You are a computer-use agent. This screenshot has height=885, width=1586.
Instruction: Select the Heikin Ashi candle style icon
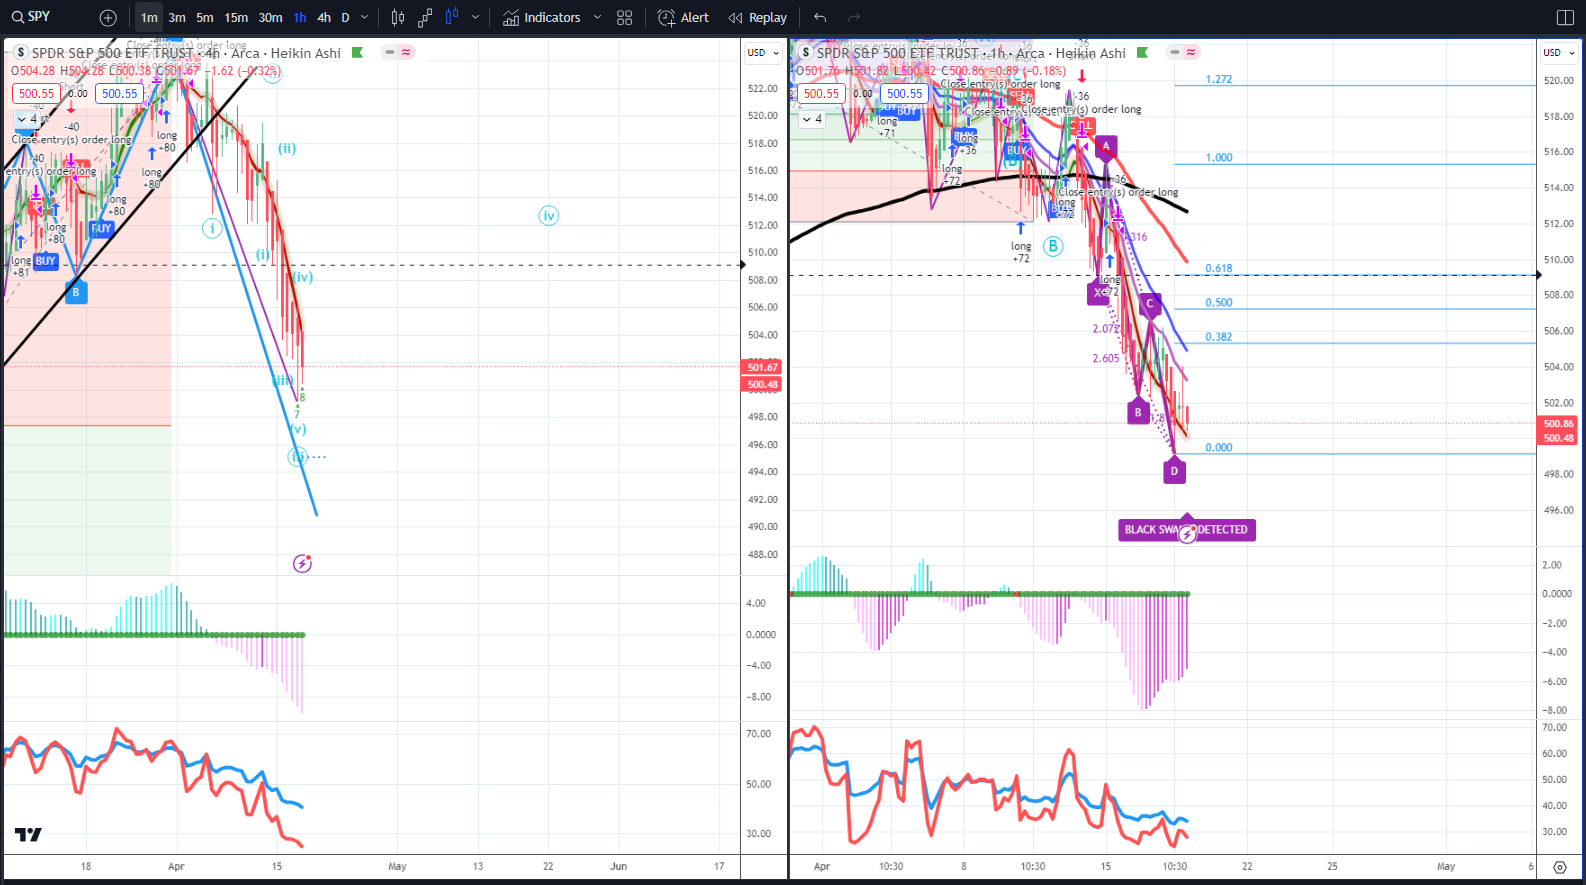[x=452, y=17]
